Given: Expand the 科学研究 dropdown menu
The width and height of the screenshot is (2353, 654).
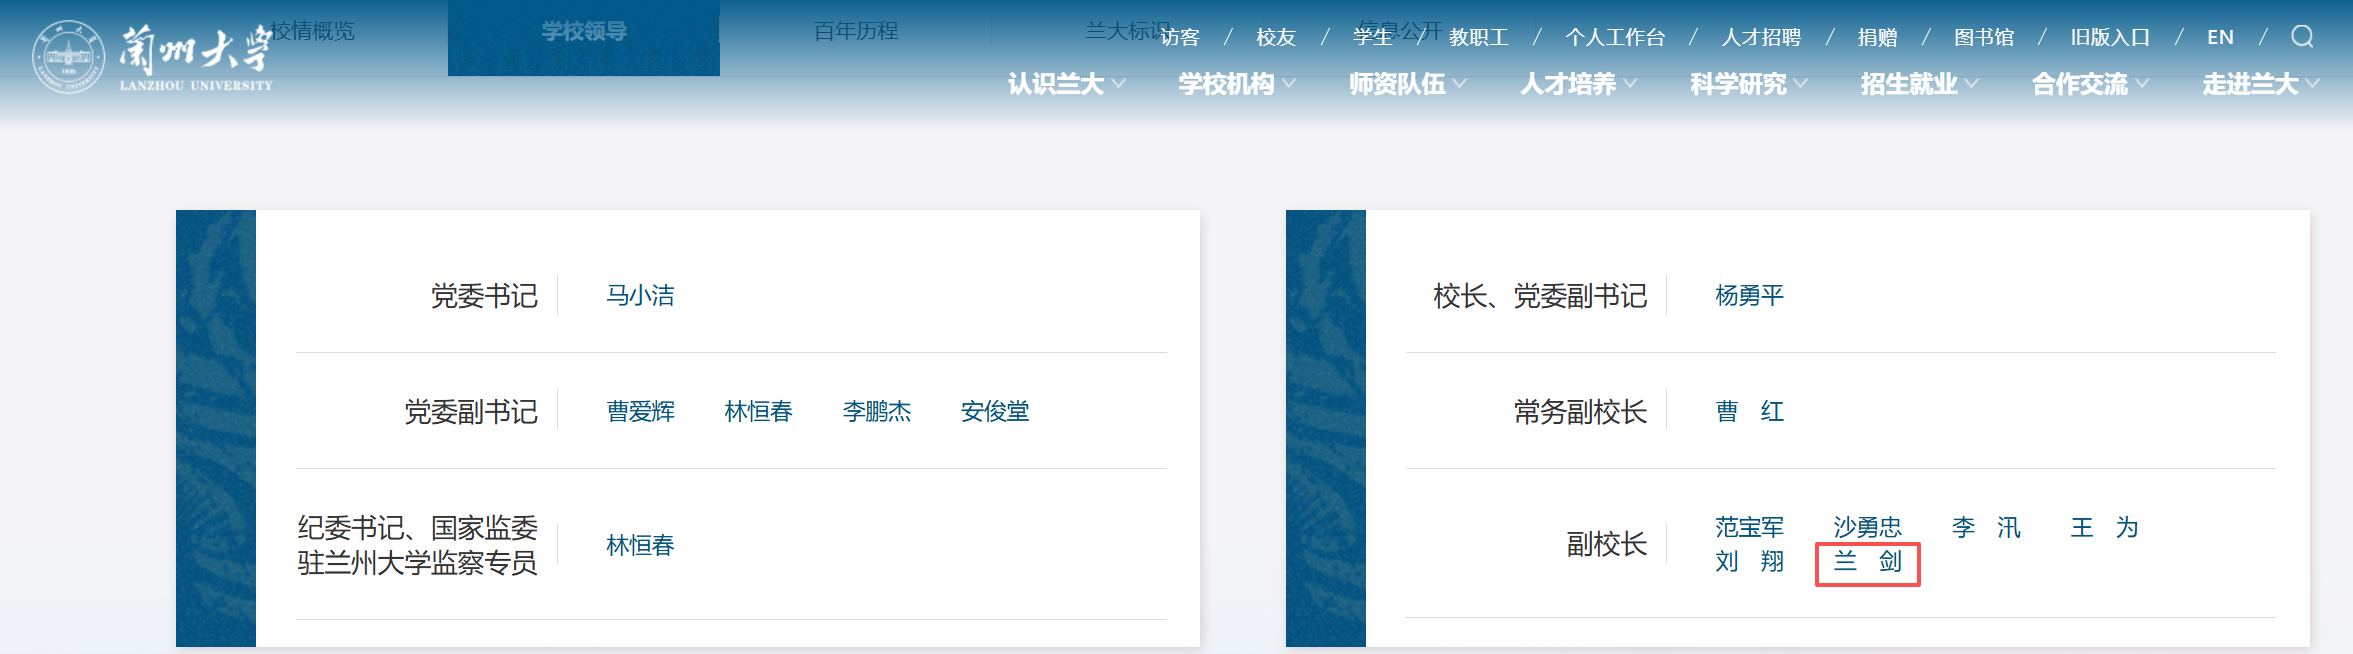Looking at the screenshot, I should [x=1749, y=84].
